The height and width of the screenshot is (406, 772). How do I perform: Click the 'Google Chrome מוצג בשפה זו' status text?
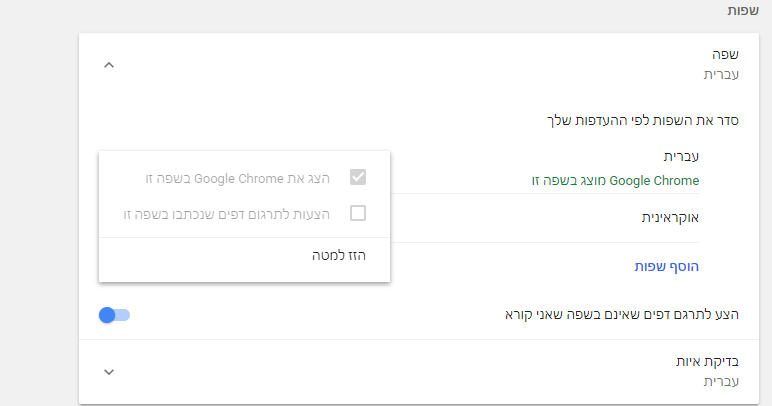click(615, 181)
